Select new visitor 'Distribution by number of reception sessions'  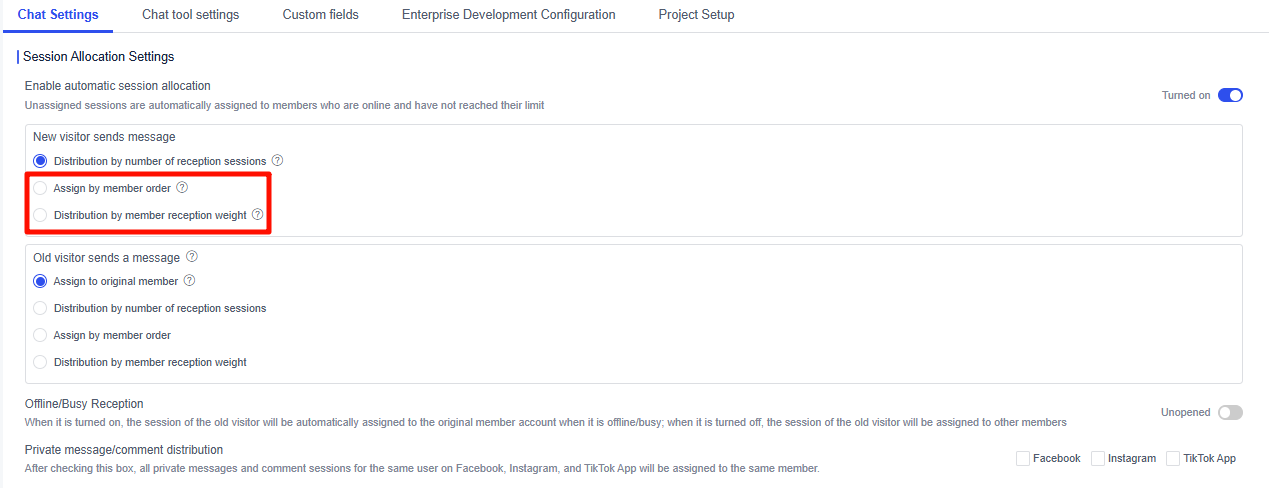[x=40, y=161]
